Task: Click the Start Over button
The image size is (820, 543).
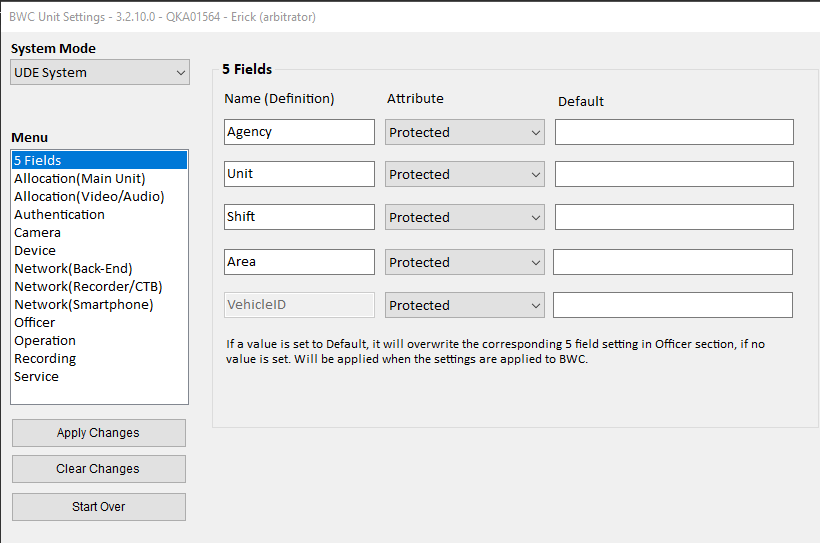Action: pos(99,506)
